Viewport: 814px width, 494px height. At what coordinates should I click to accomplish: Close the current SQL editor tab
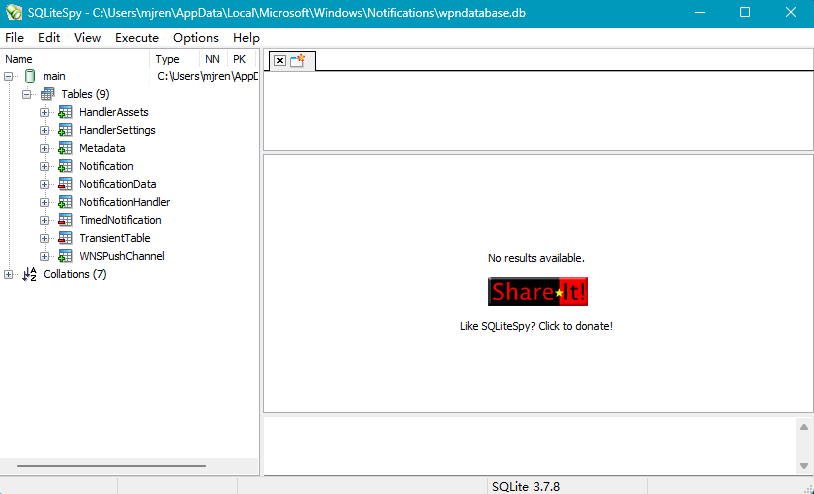[x=280, y=61]
